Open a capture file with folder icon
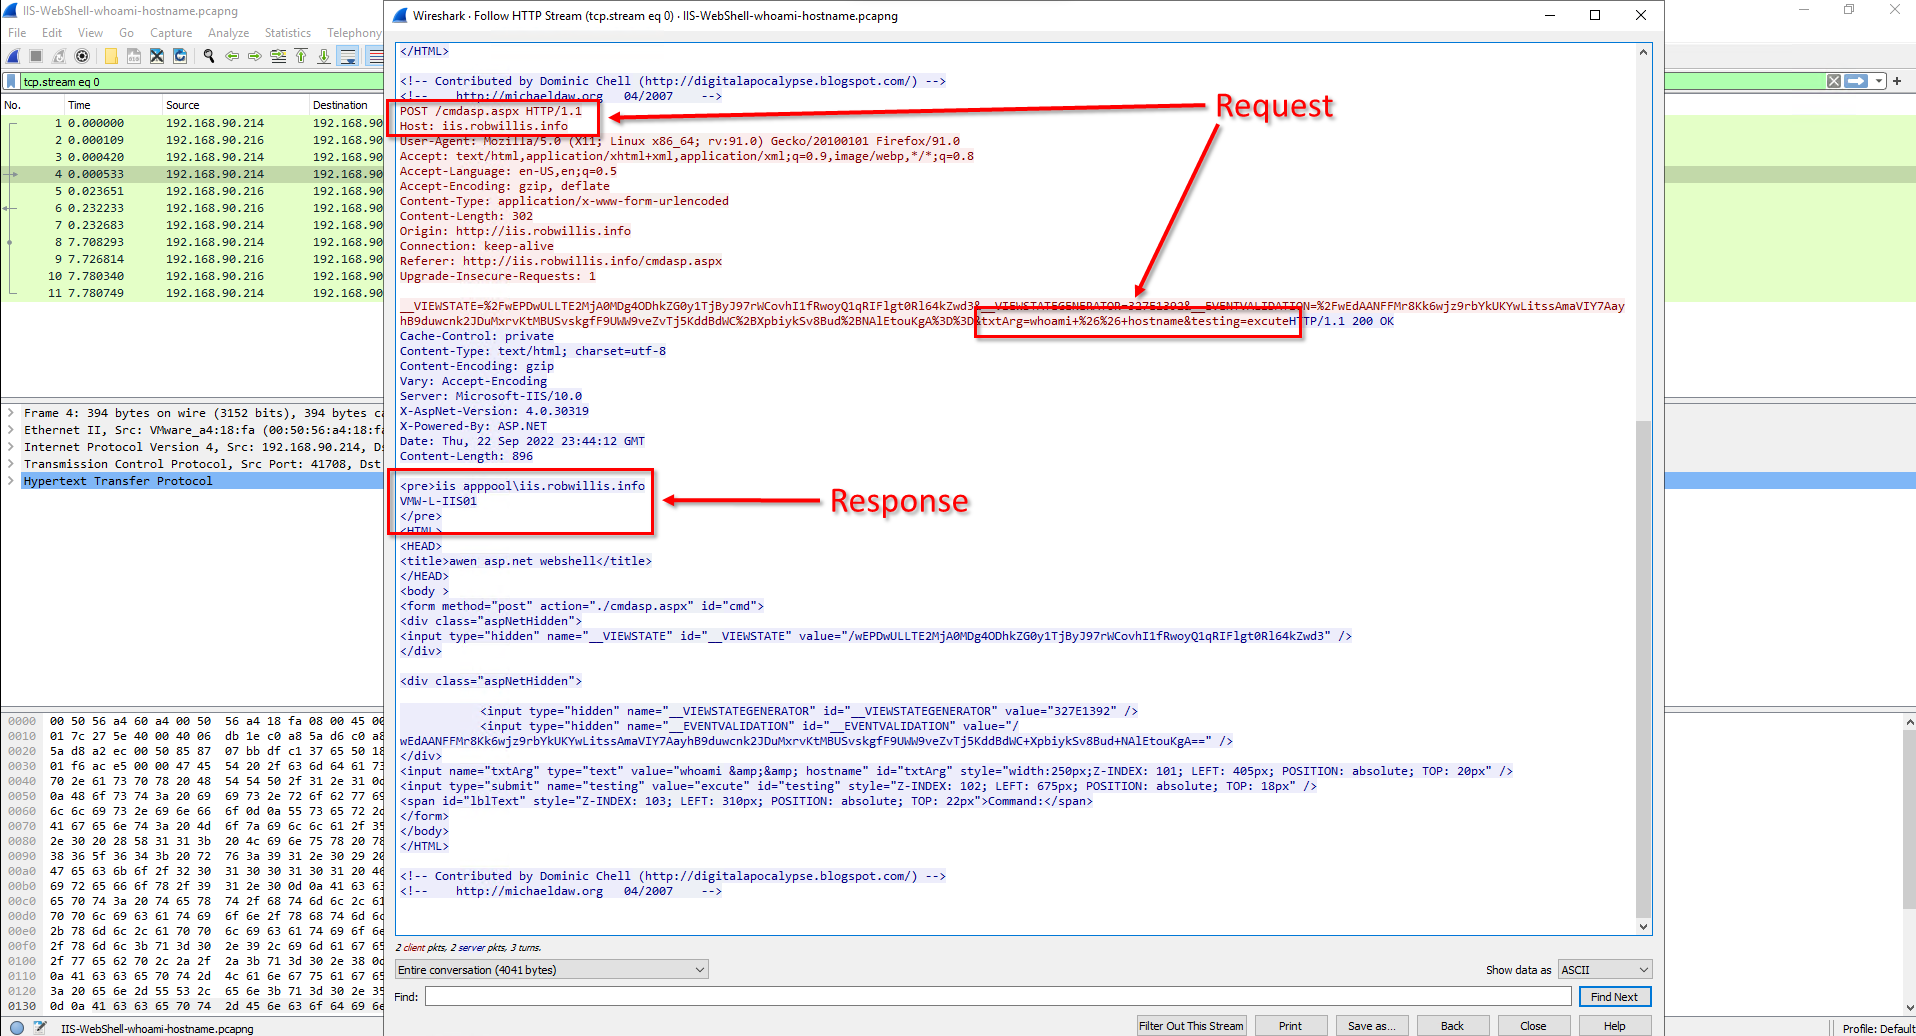The height and width of the screenshot is (1036, 1916). [x=110, y=56]
